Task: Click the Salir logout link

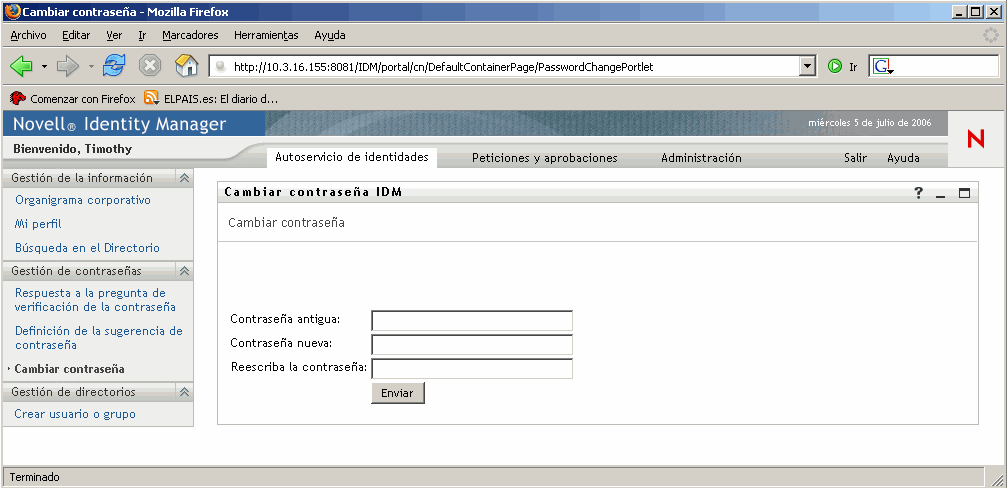Action: (x=855, y=158)
